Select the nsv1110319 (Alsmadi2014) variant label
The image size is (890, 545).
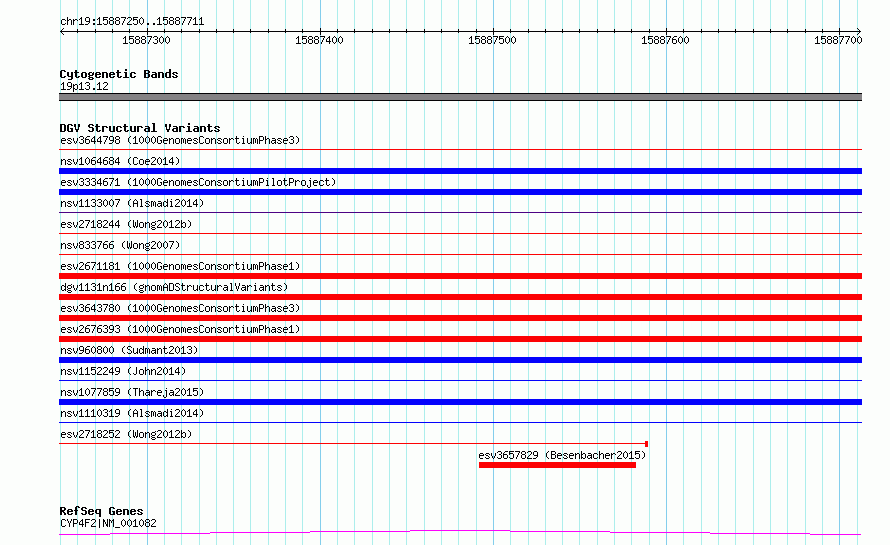[132, 413]
